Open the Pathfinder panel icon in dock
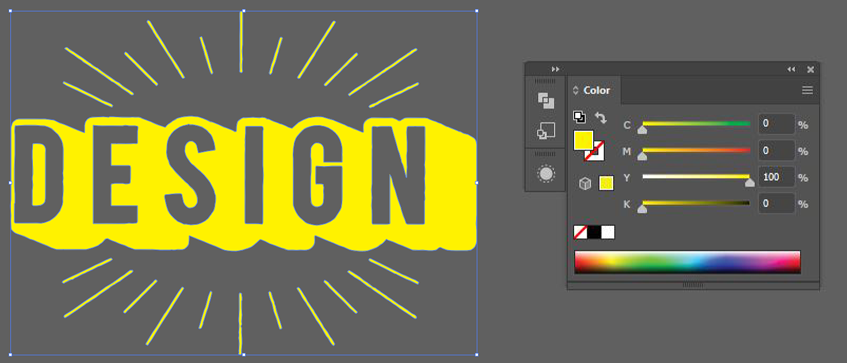This screenshot has width=847, height=363. pyautogui.click(x=546, y=100)
